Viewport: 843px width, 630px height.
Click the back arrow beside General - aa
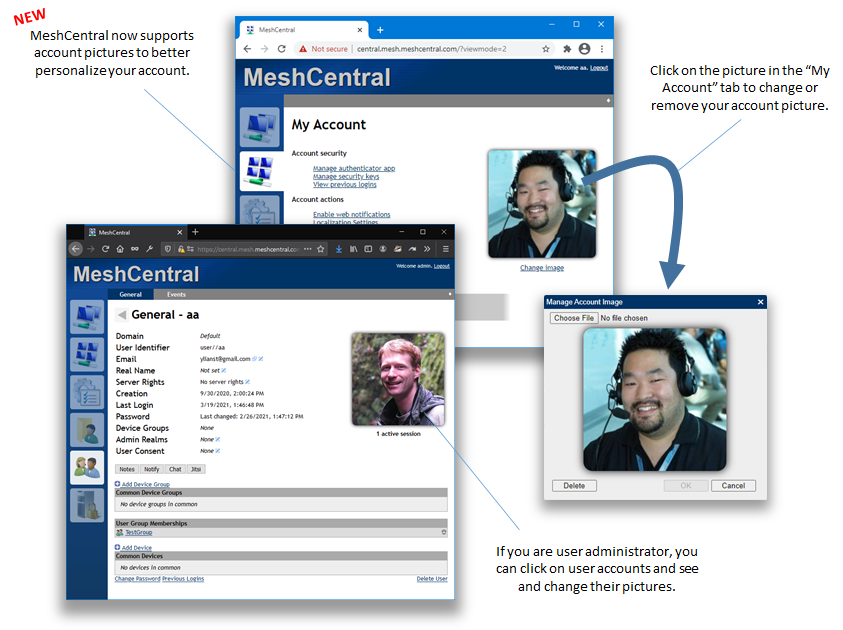120,313
